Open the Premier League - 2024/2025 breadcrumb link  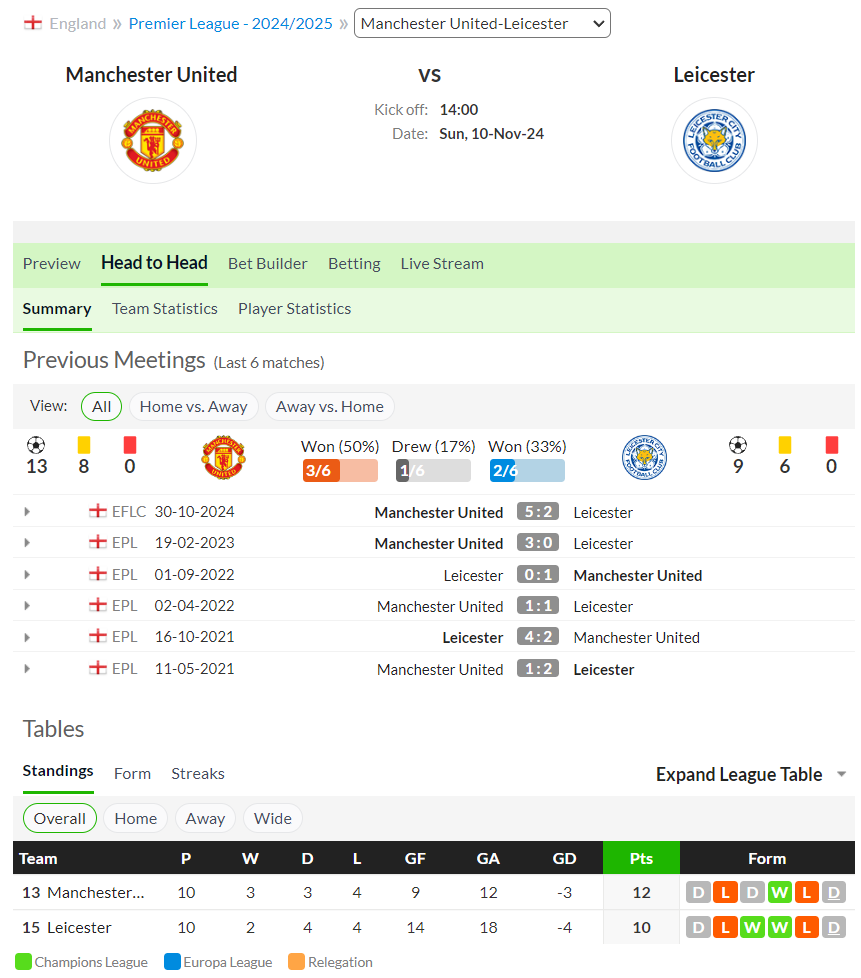(x=230, y=24)
